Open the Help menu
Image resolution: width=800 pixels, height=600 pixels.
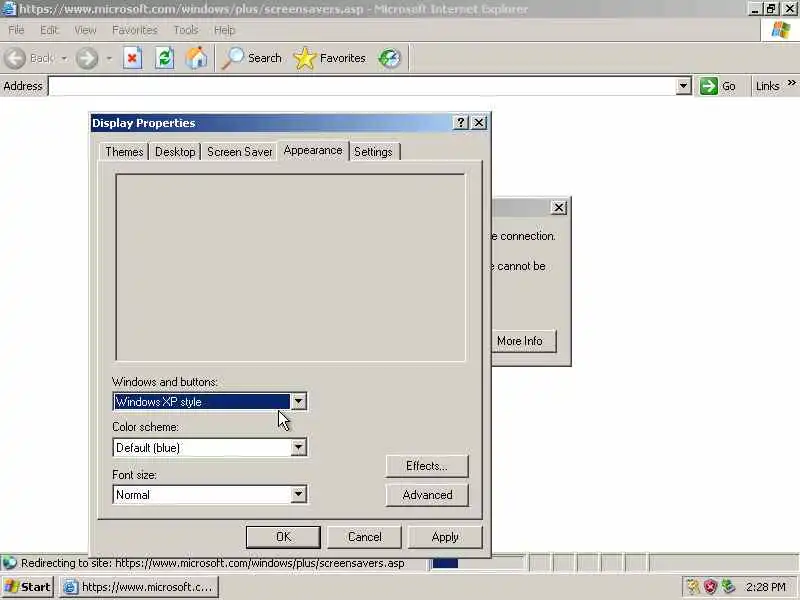tap(224, 30)
